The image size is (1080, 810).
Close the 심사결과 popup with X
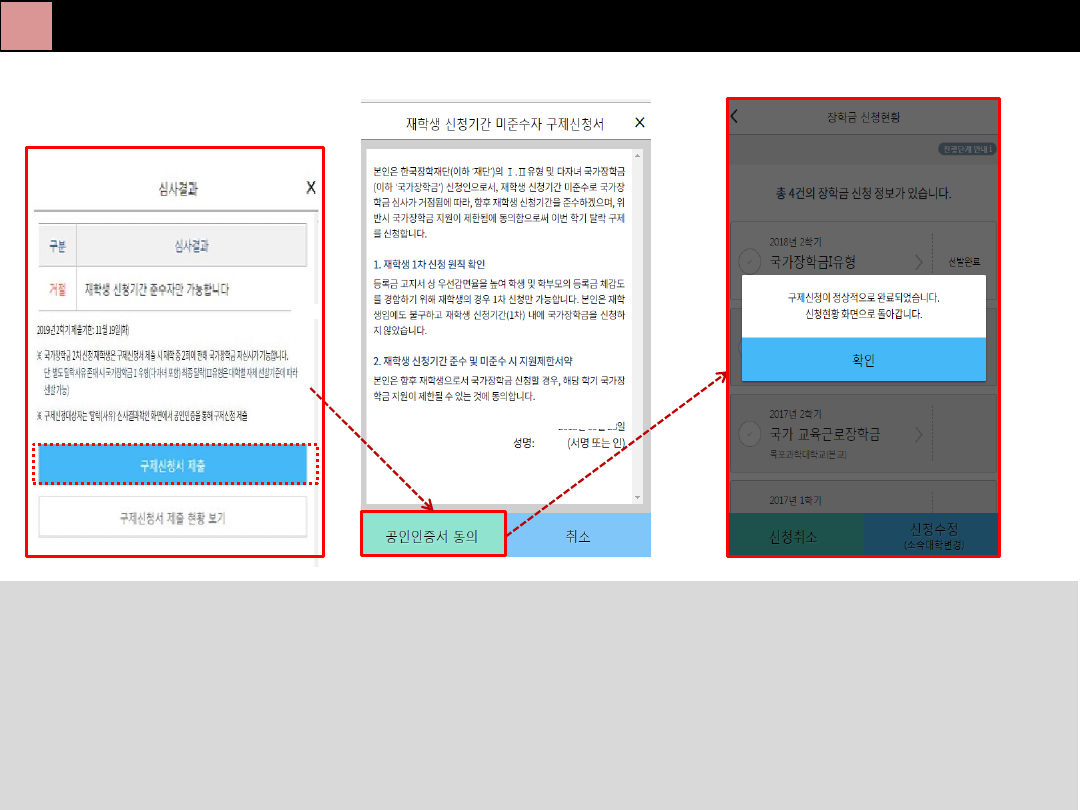tap(311, 187)
